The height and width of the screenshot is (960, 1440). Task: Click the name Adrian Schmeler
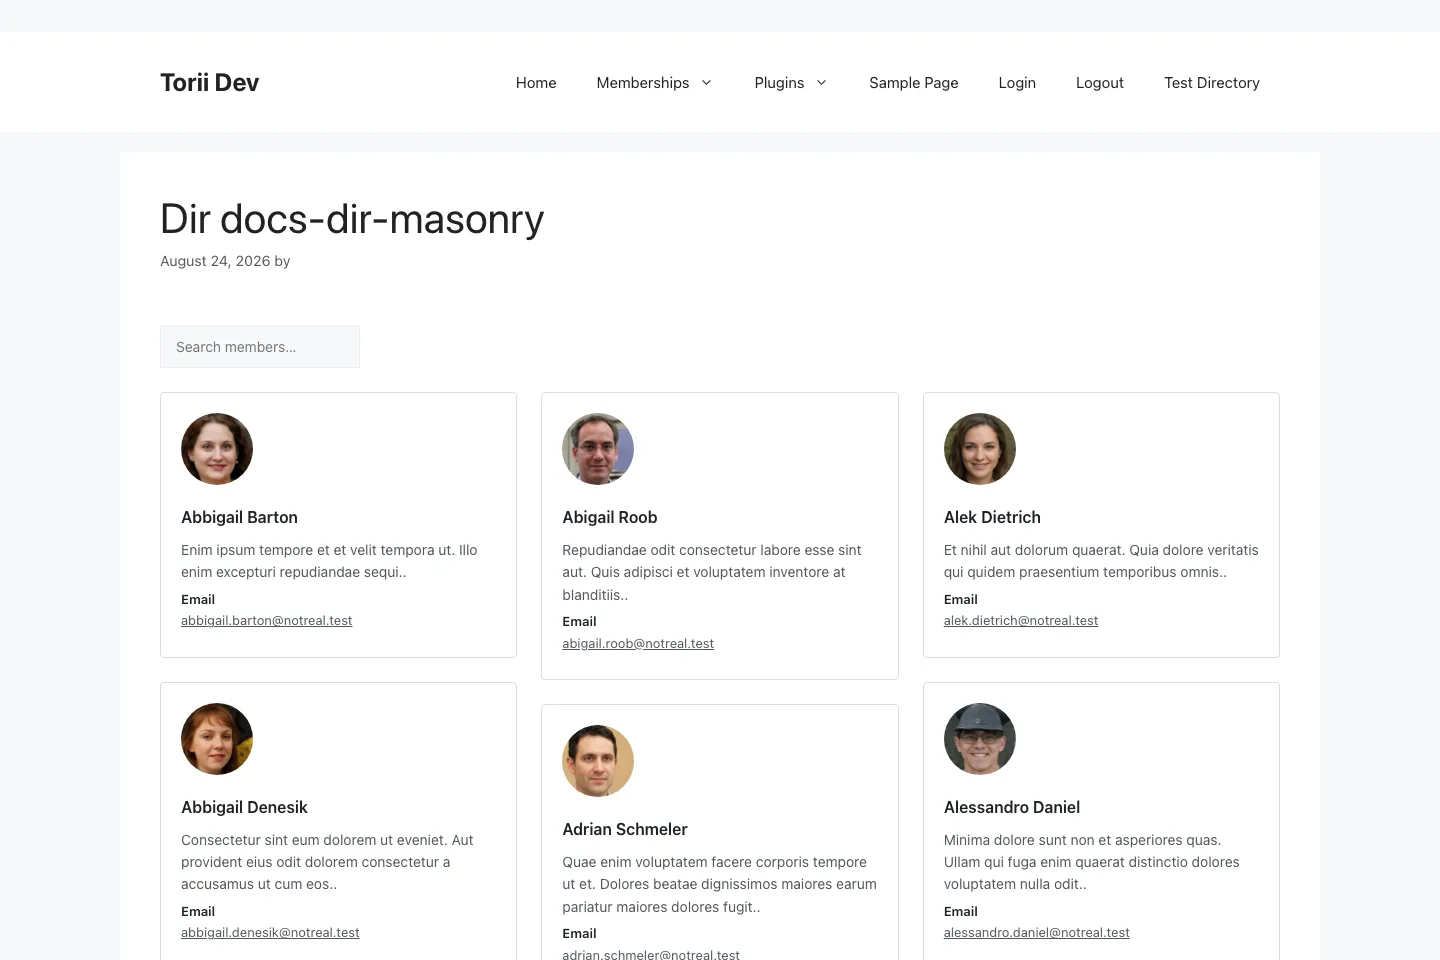pos(625,829)
